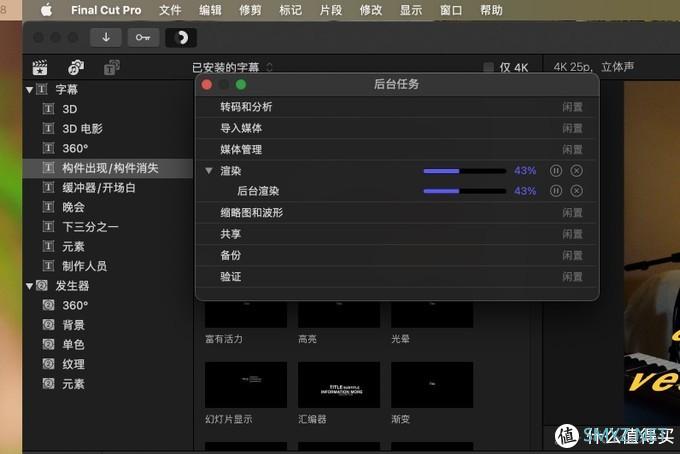Select the 3D 电影 titles category
The image size is (680, 454).
pyautogui.click(x=108, y=128)
